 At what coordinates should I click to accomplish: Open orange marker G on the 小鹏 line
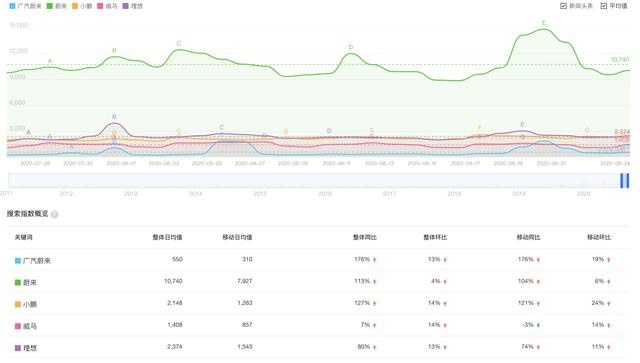pos(587,130)
